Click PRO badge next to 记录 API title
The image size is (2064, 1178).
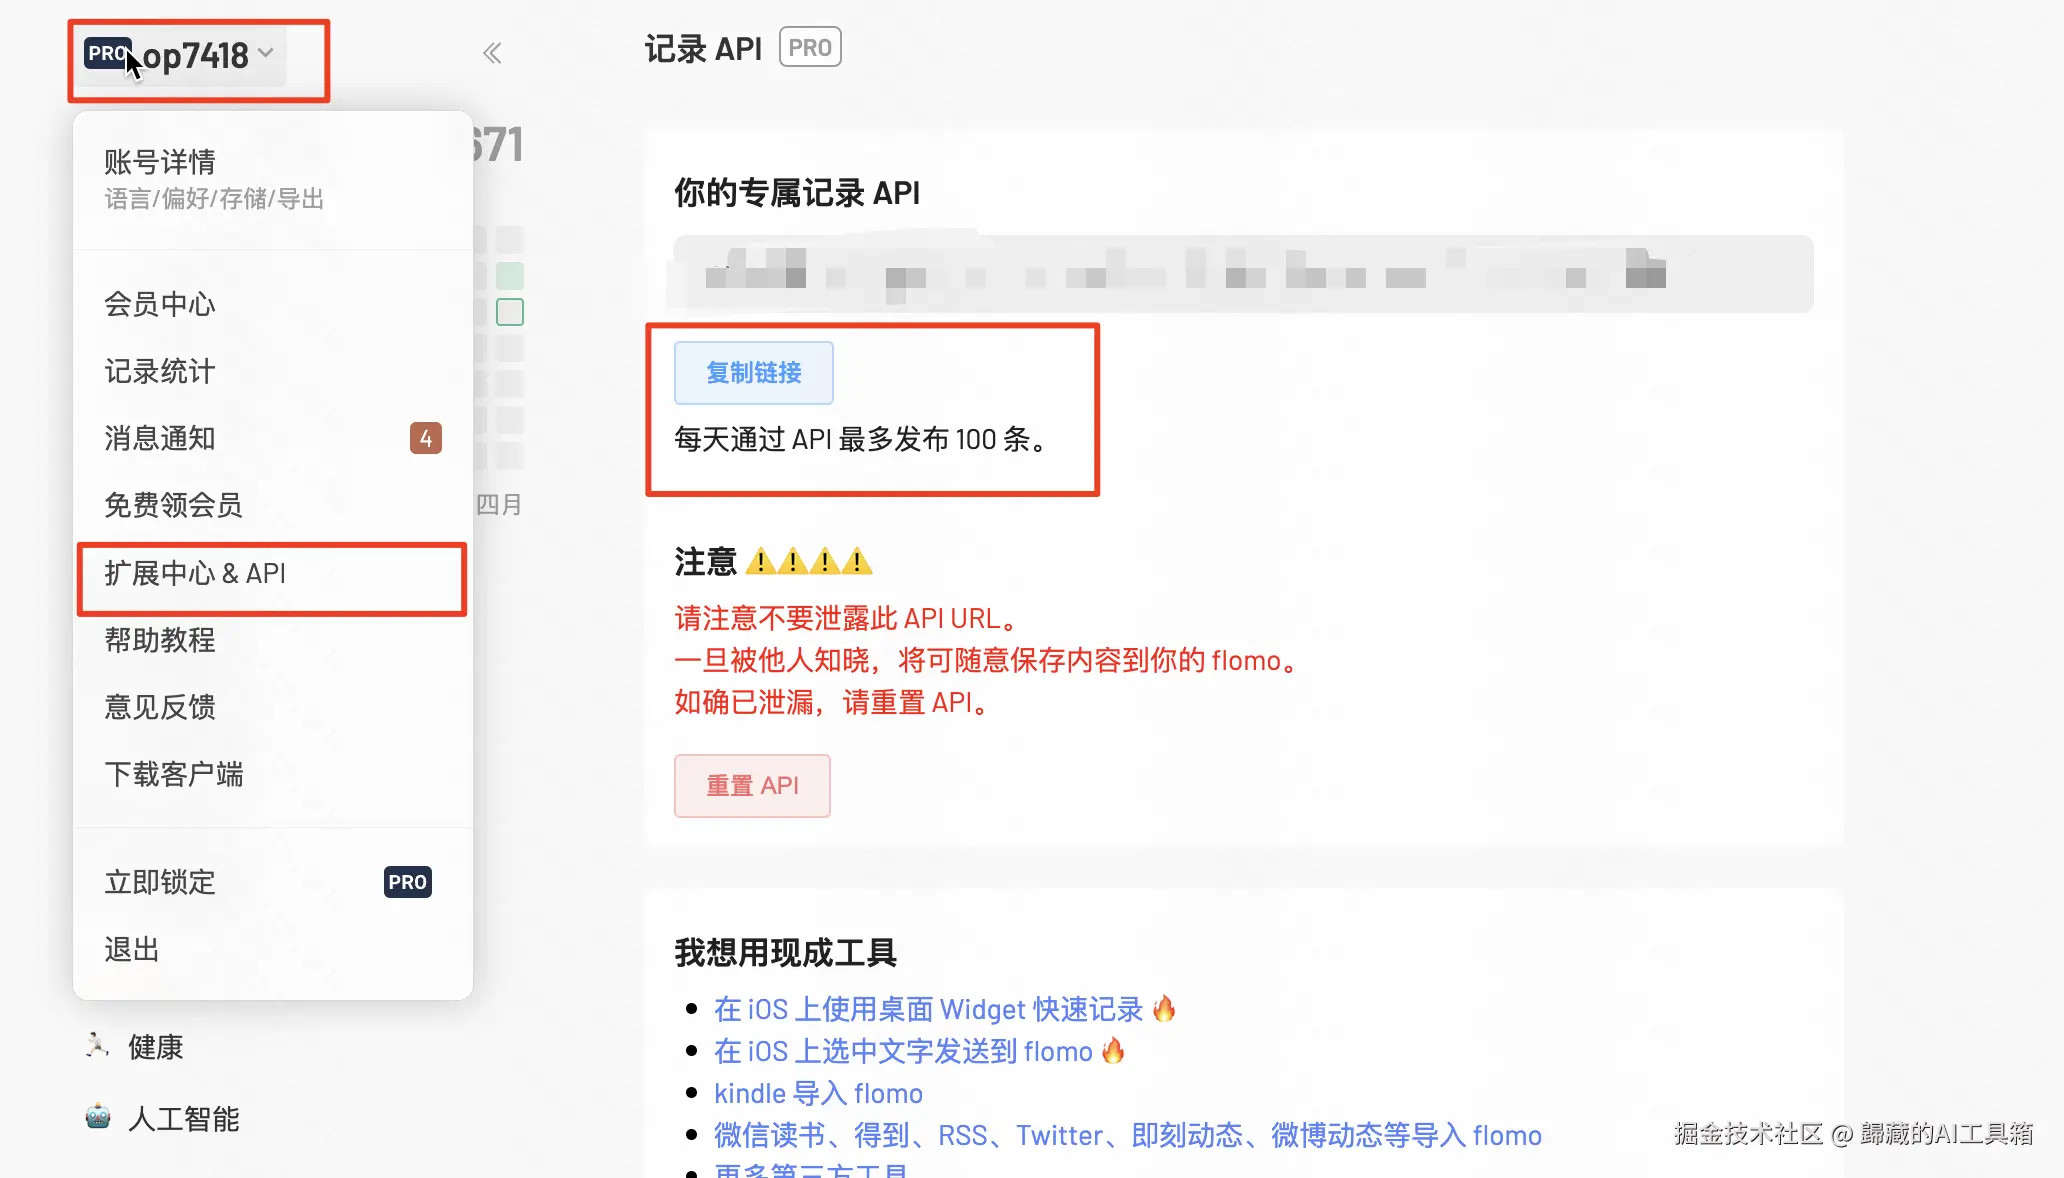click(x=810, y=48)
